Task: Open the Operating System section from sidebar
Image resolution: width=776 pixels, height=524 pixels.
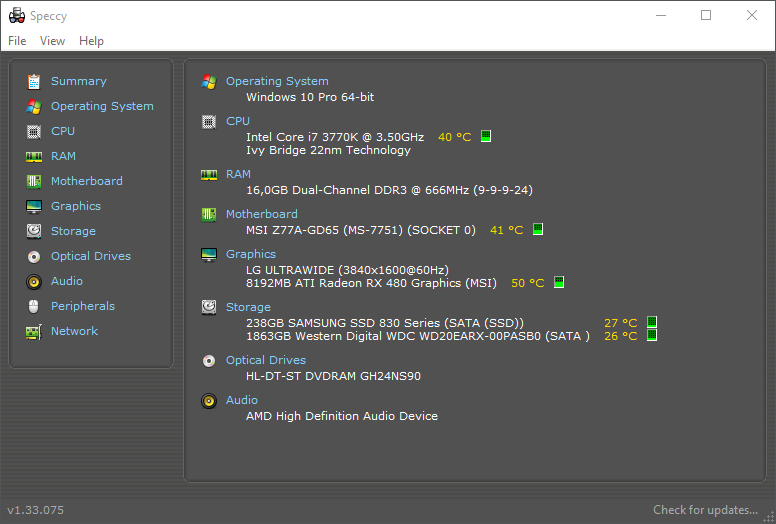Action: (x=102, y=106)
